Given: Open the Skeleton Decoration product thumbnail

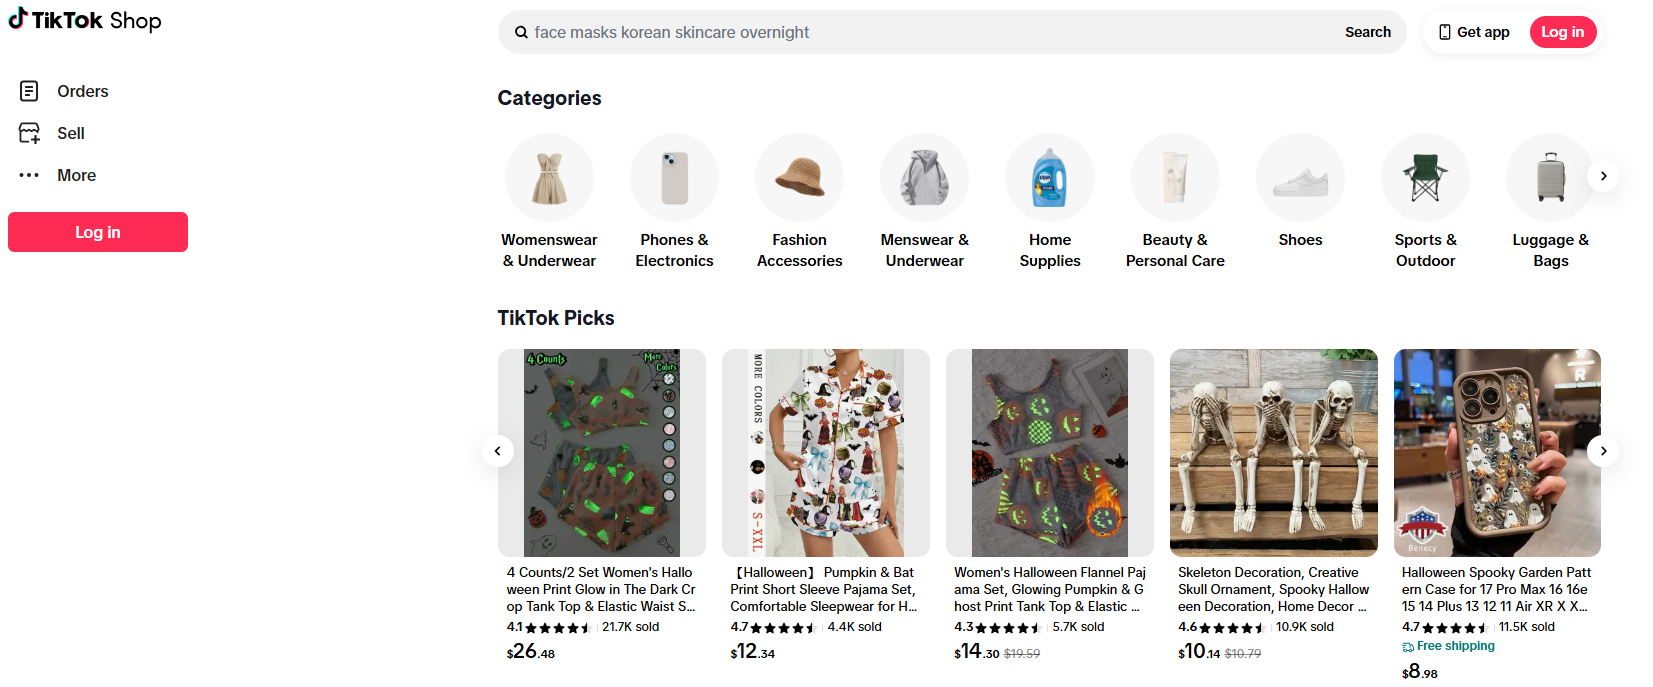Looking at the screenshot, I should point(1273,452).
